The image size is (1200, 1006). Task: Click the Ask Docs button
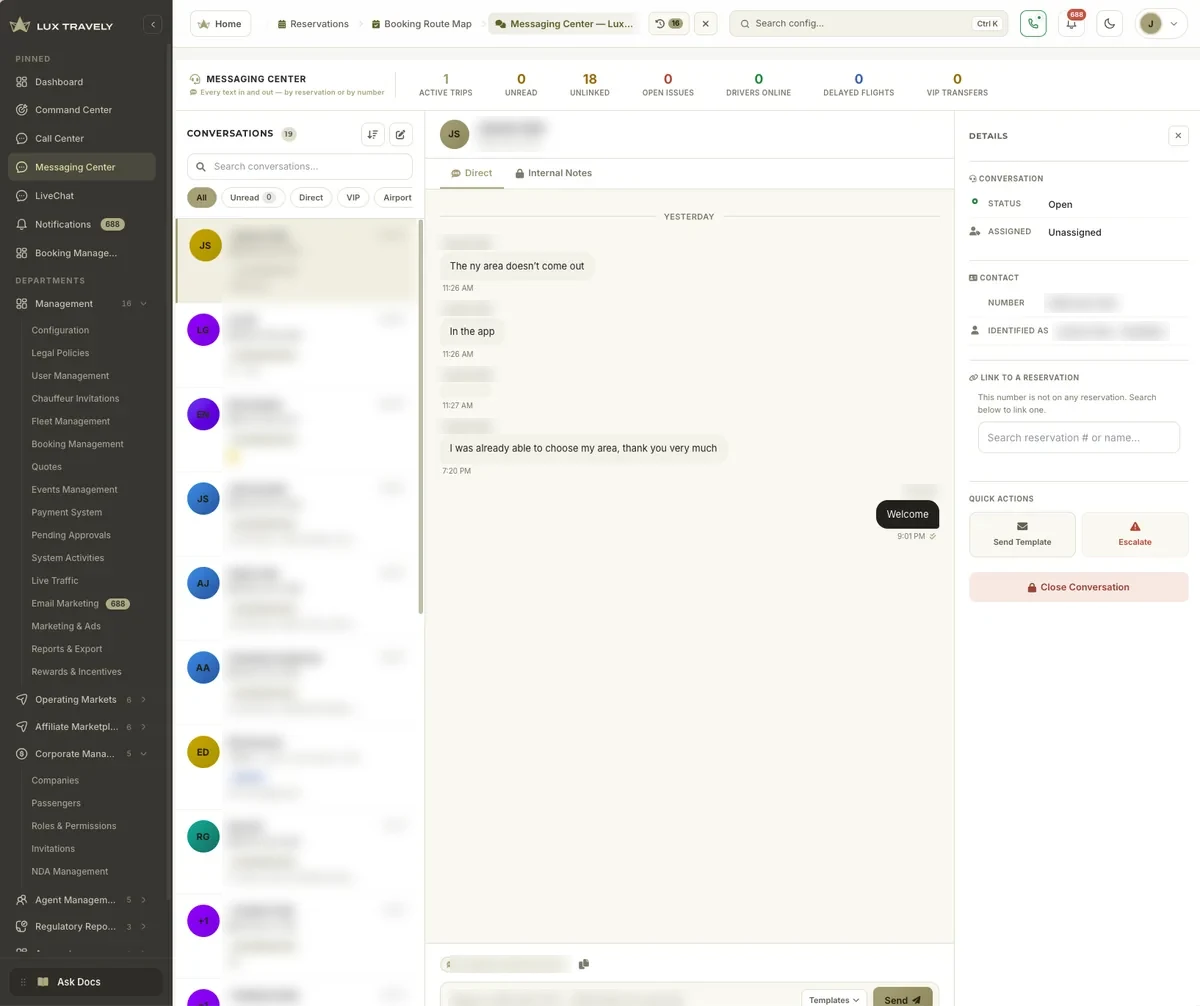pos(85,982)
